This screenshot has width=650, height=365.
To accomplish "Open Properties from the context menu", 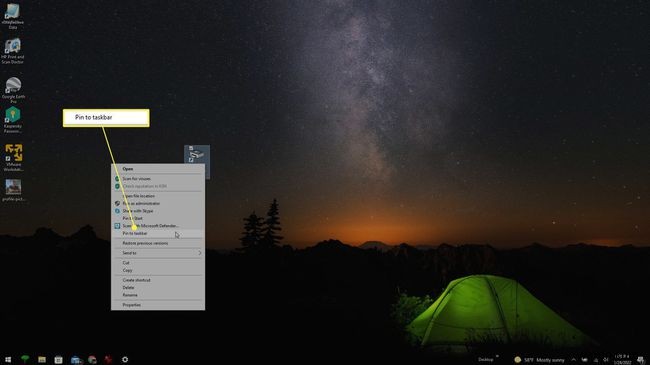I will [158, 305].
